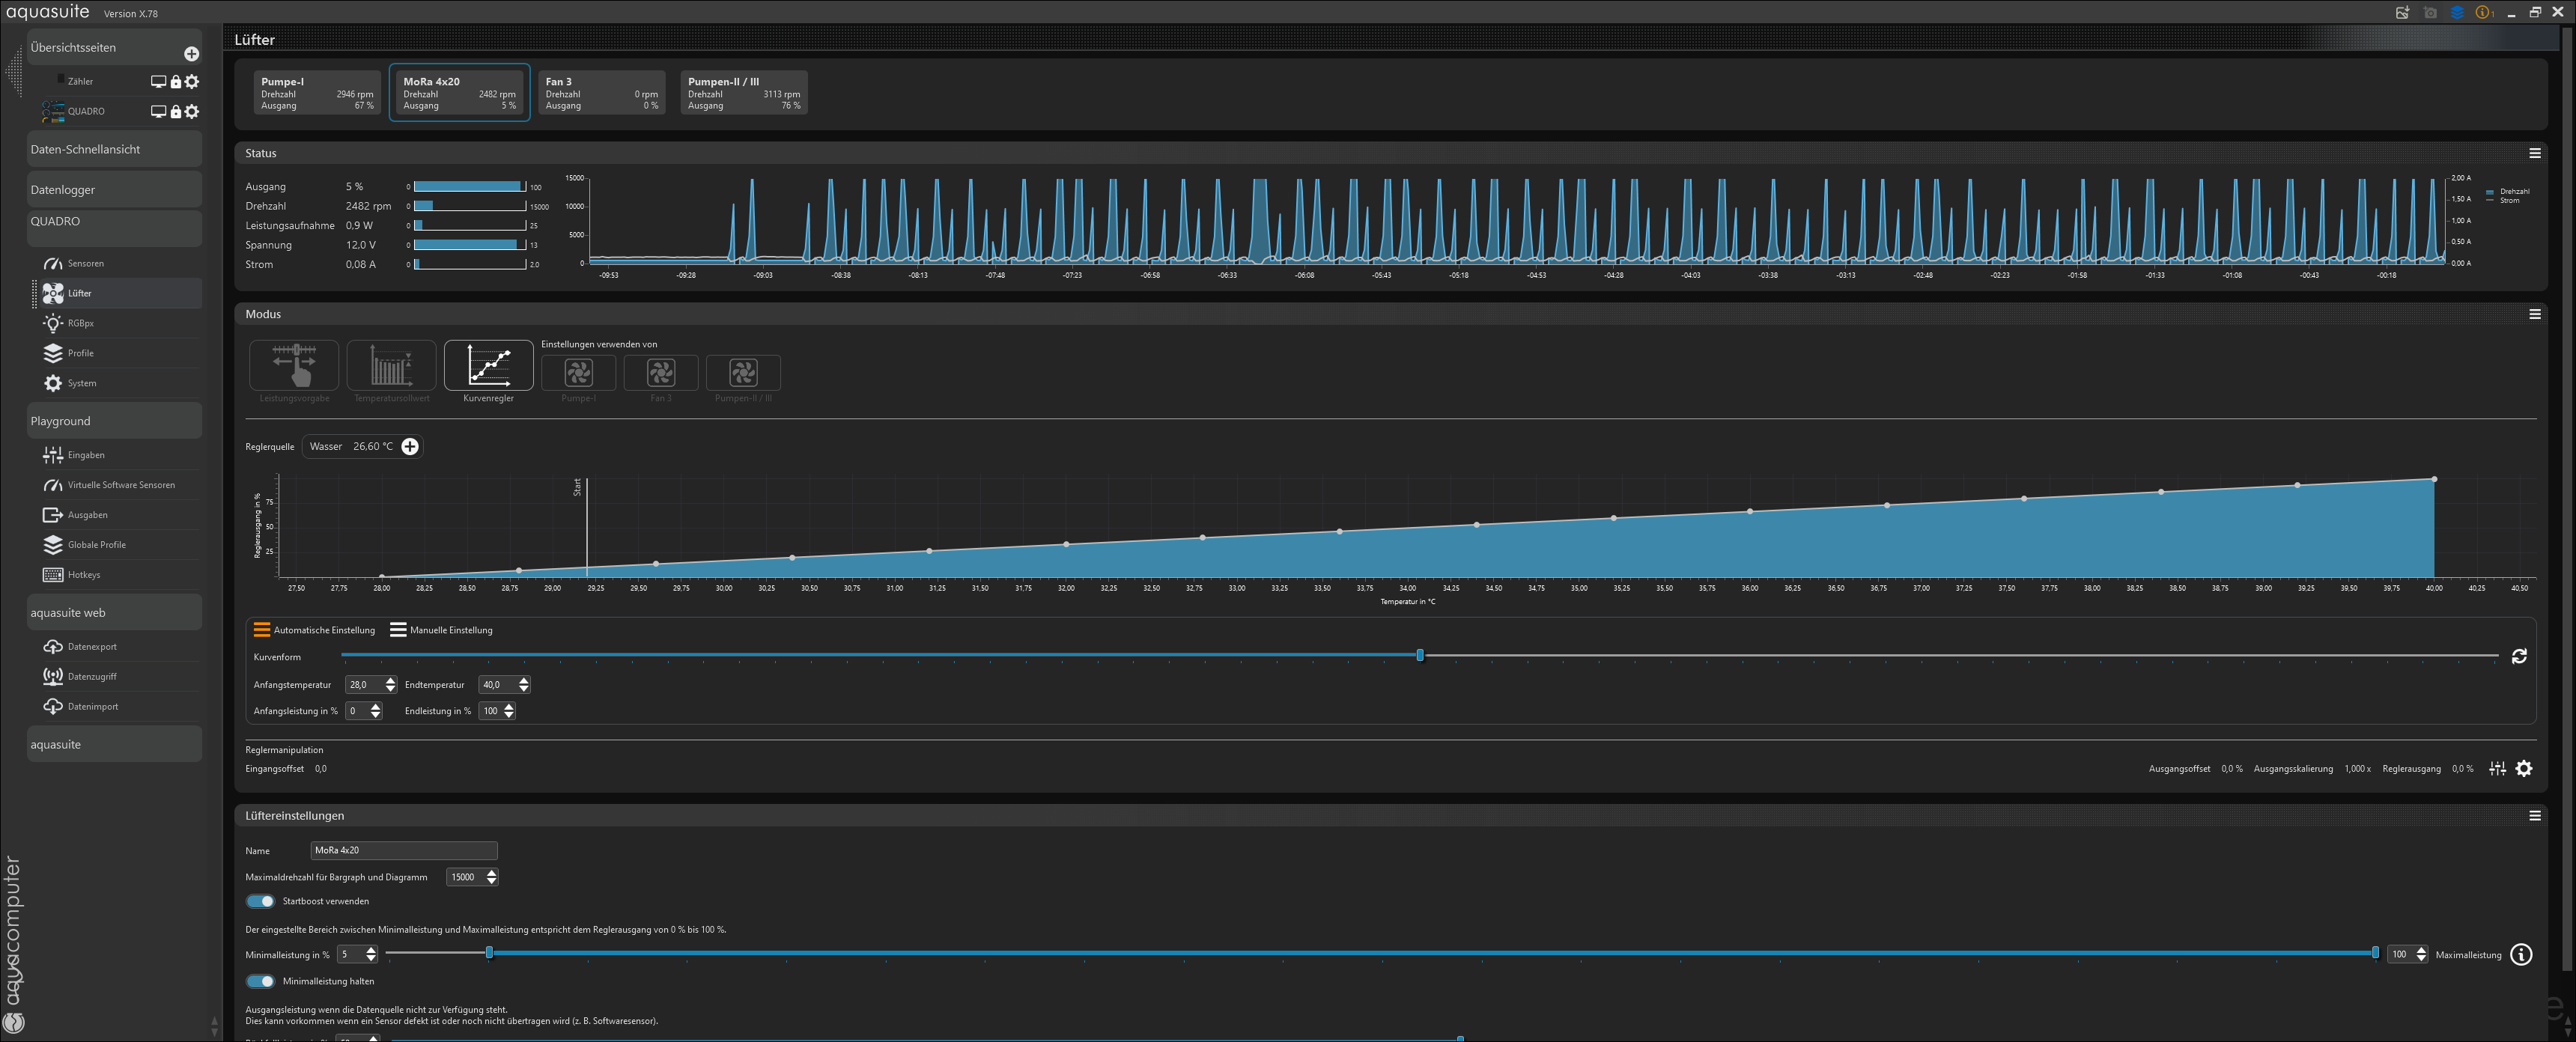Screen dimensions: 2576x1042
Task: Expand the Datenlogger section
Action: click(x=63, y=190)
